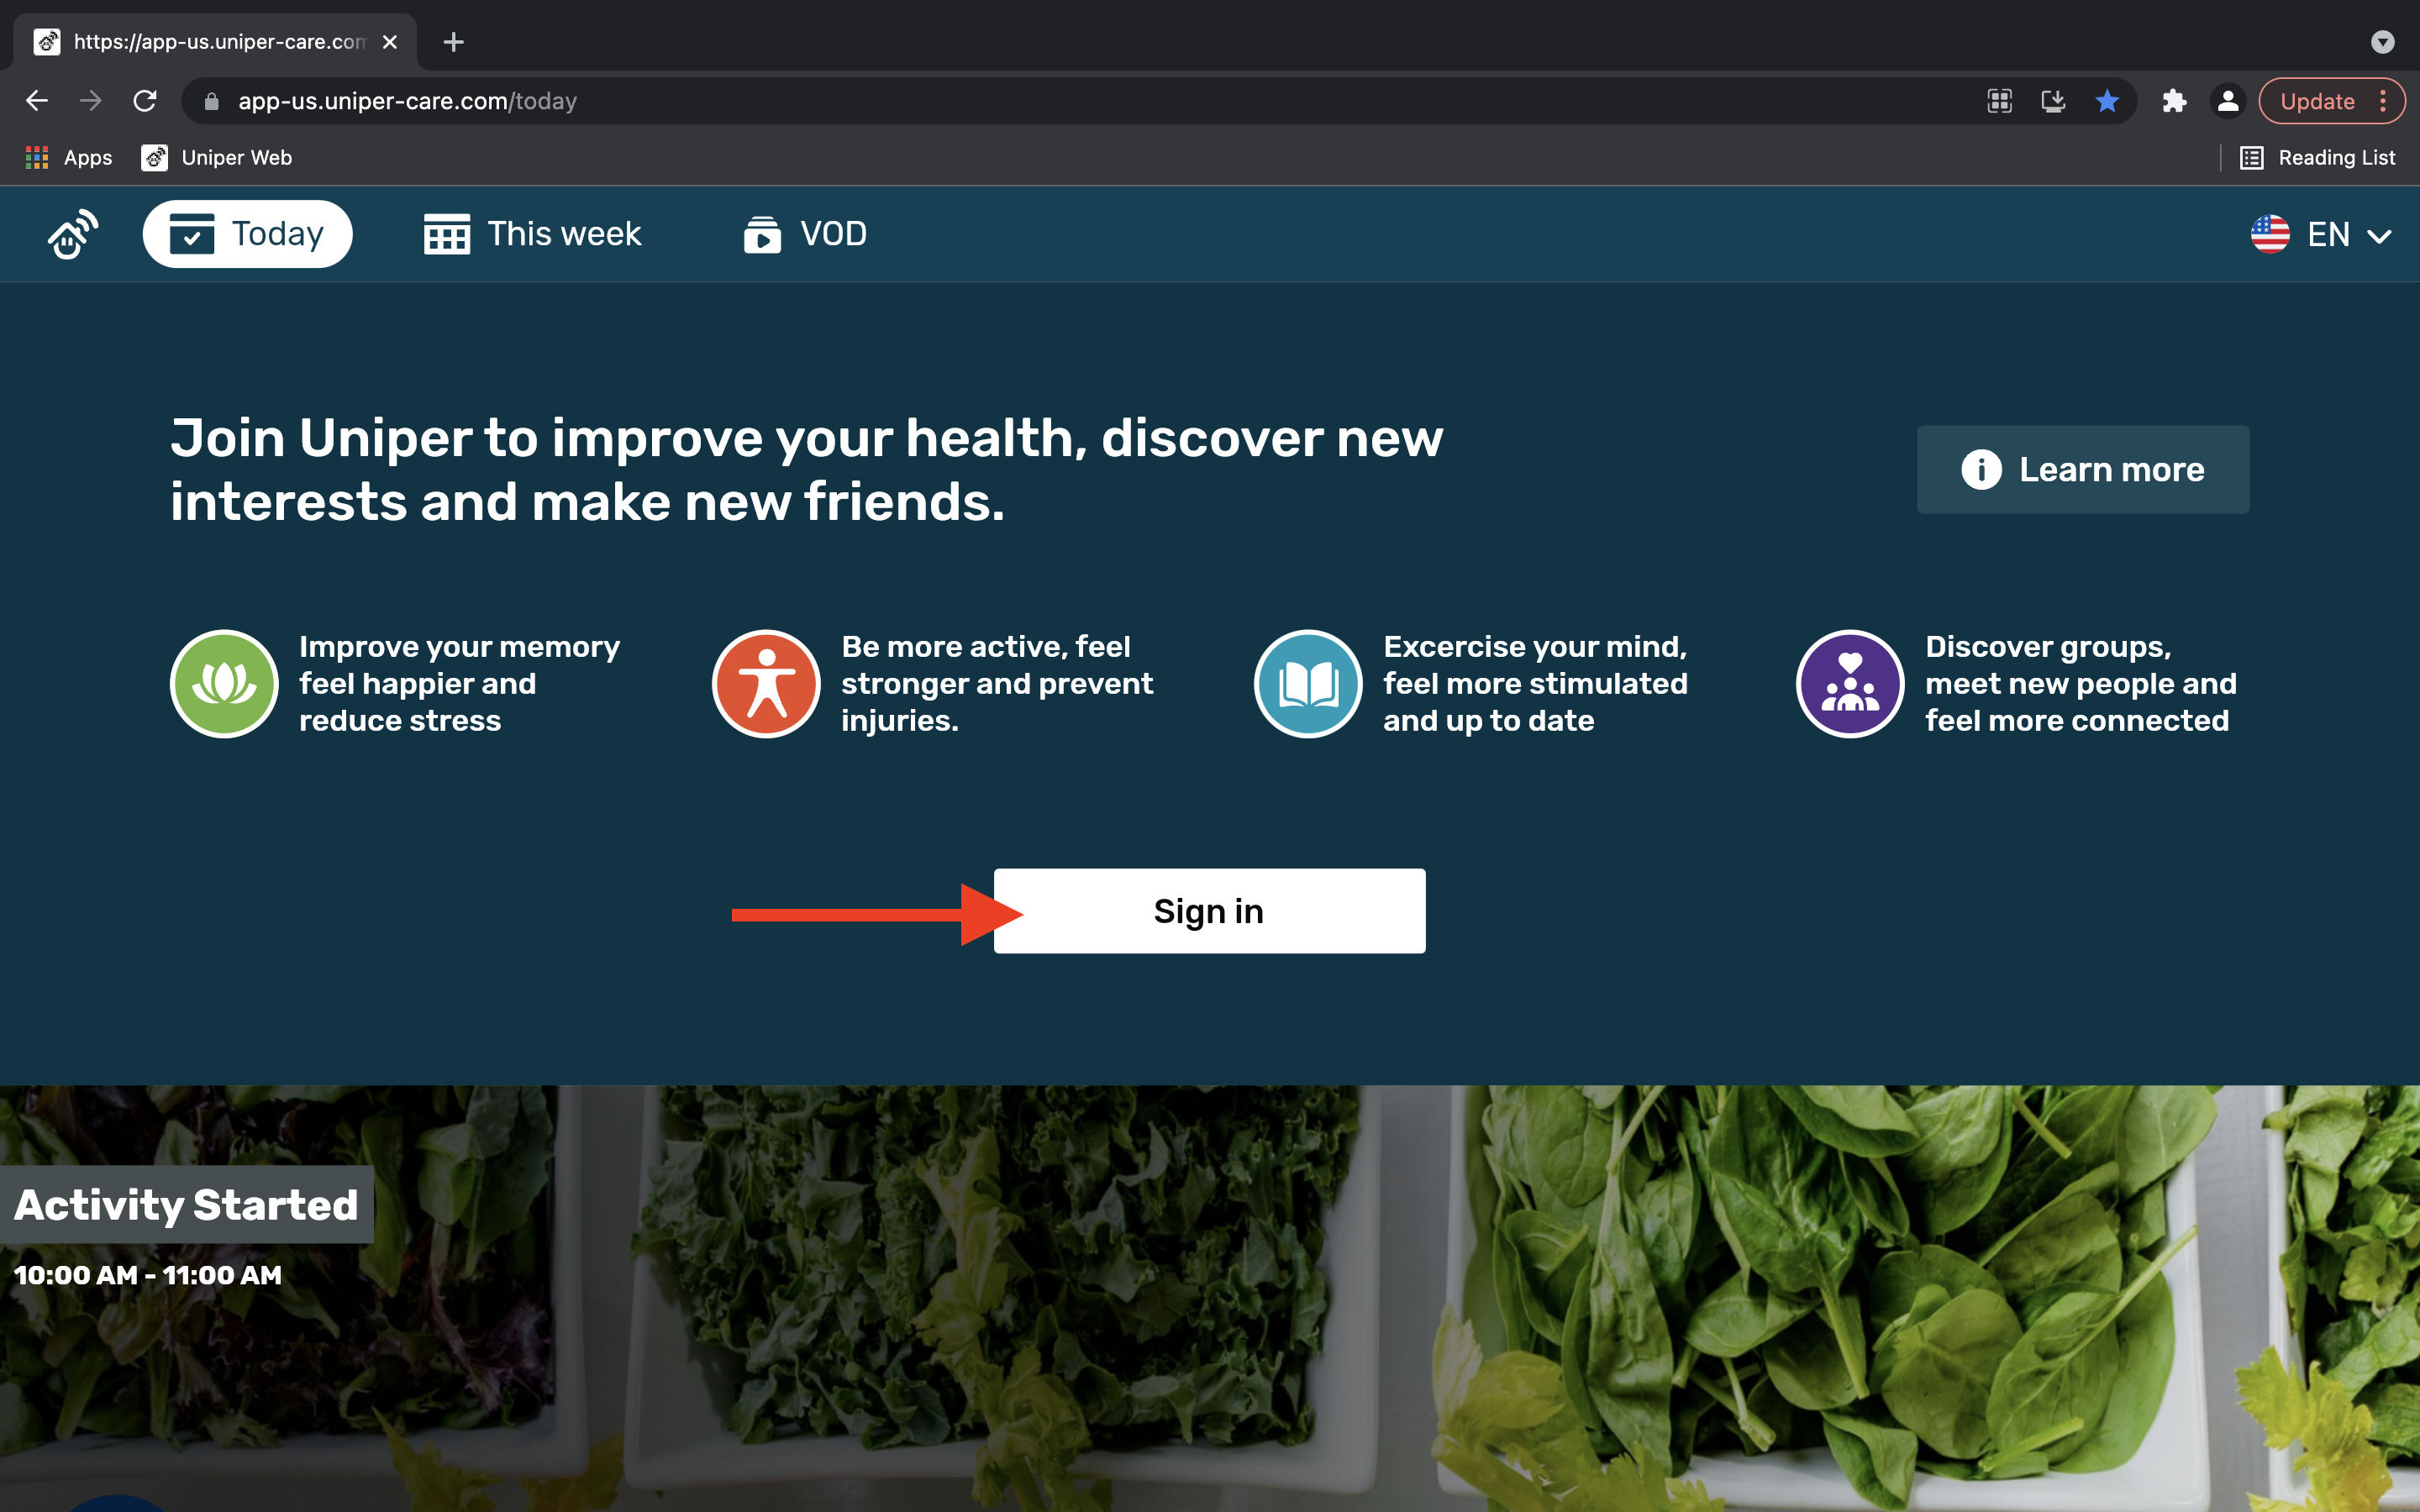Click the green lotus memory icon

[x=224, y=684]
